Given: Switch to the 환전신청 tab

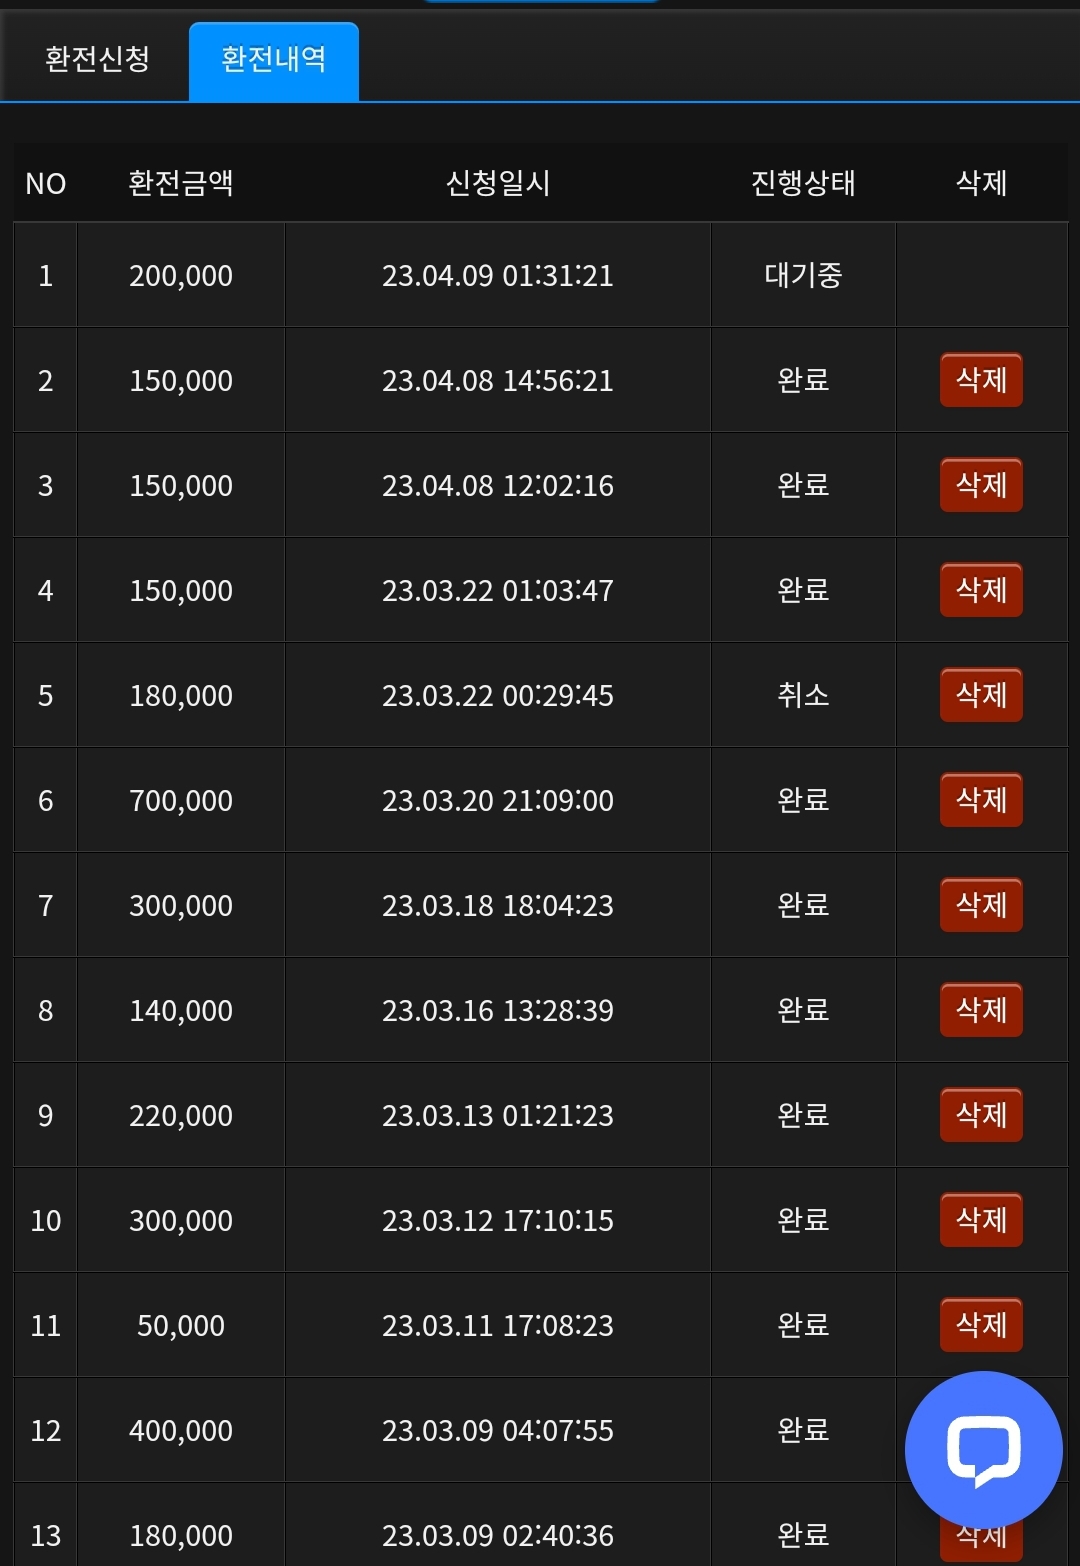Looking at the screenshot, I should [97, 60].
